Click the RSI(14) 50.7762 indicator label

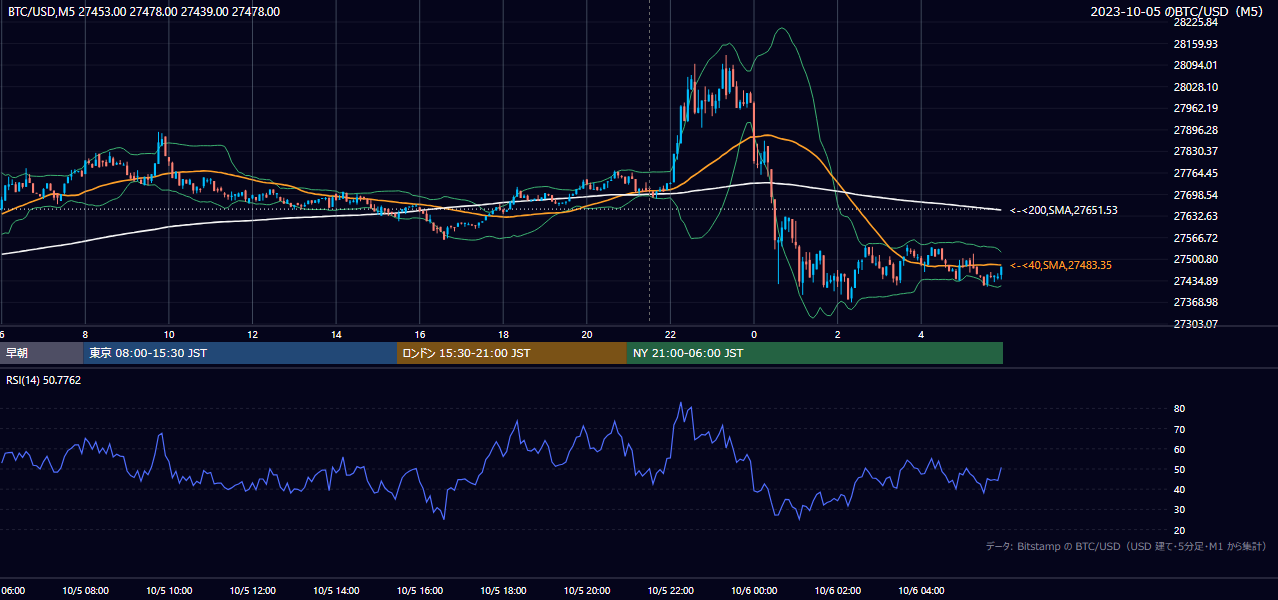(44, 380)
